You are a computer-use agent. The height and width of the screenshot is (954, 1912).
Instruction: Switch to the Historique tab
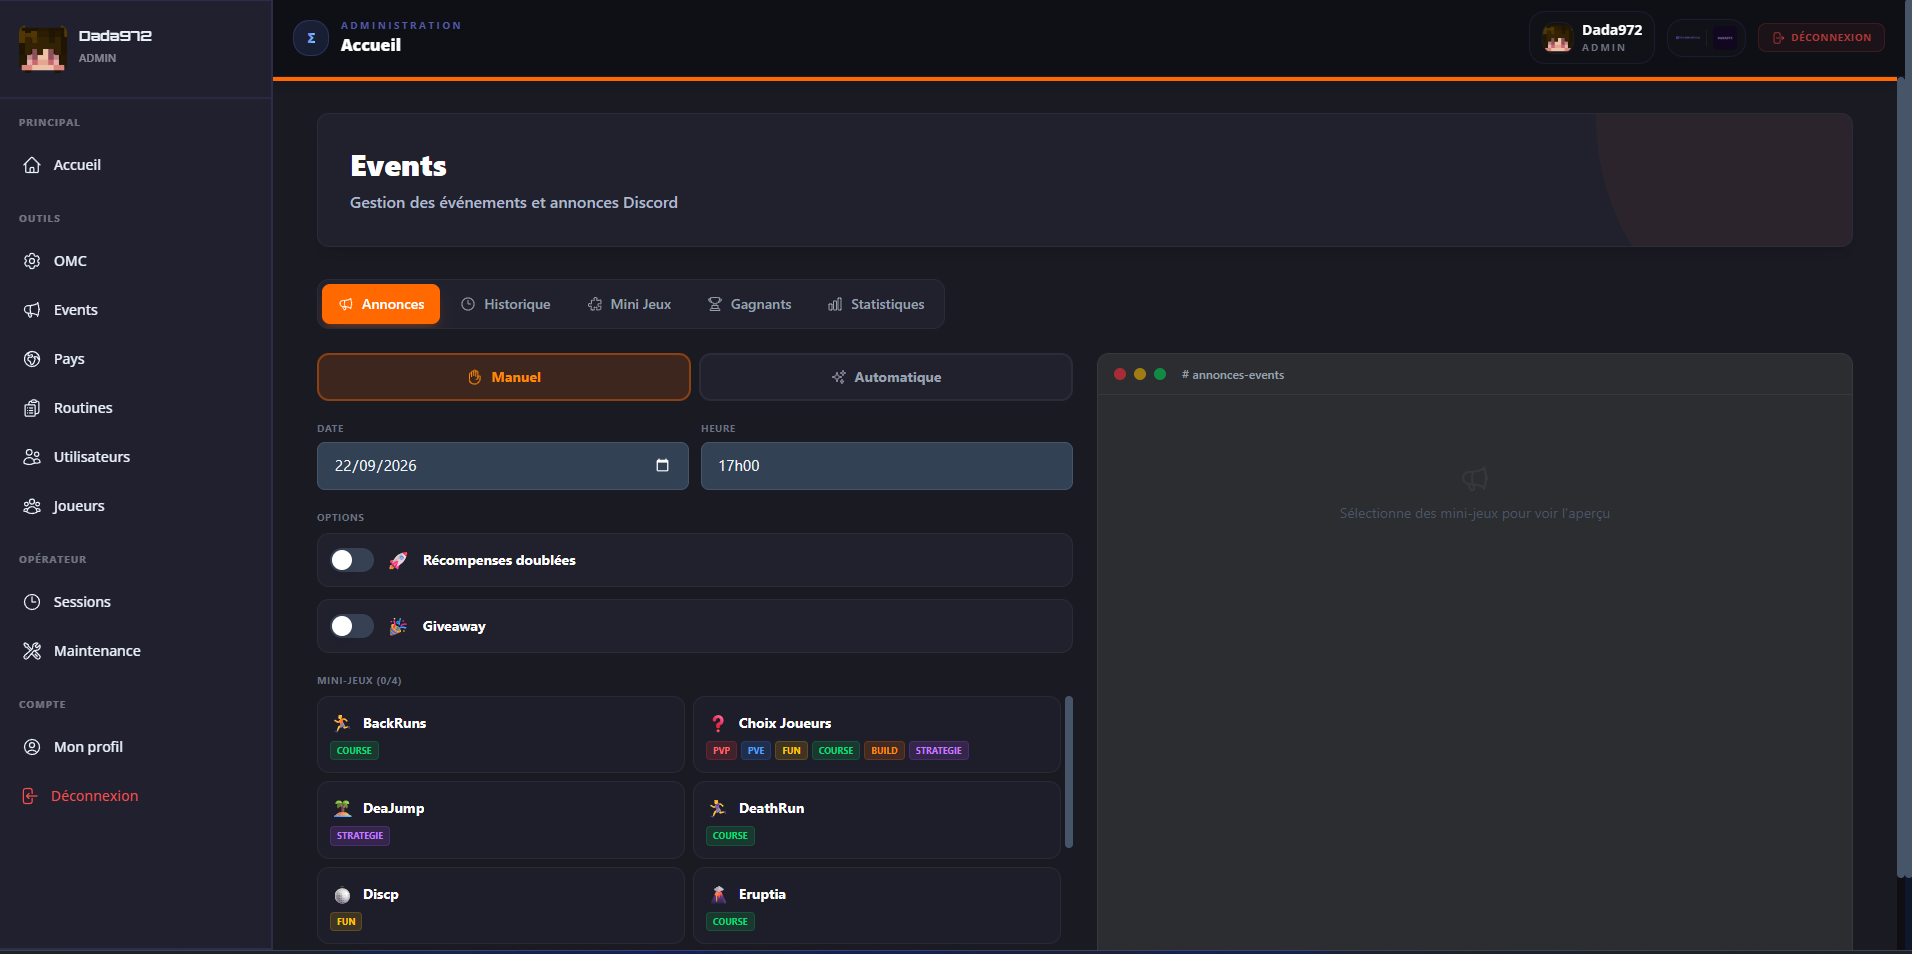pyautogui.click(x=505, y=304)
